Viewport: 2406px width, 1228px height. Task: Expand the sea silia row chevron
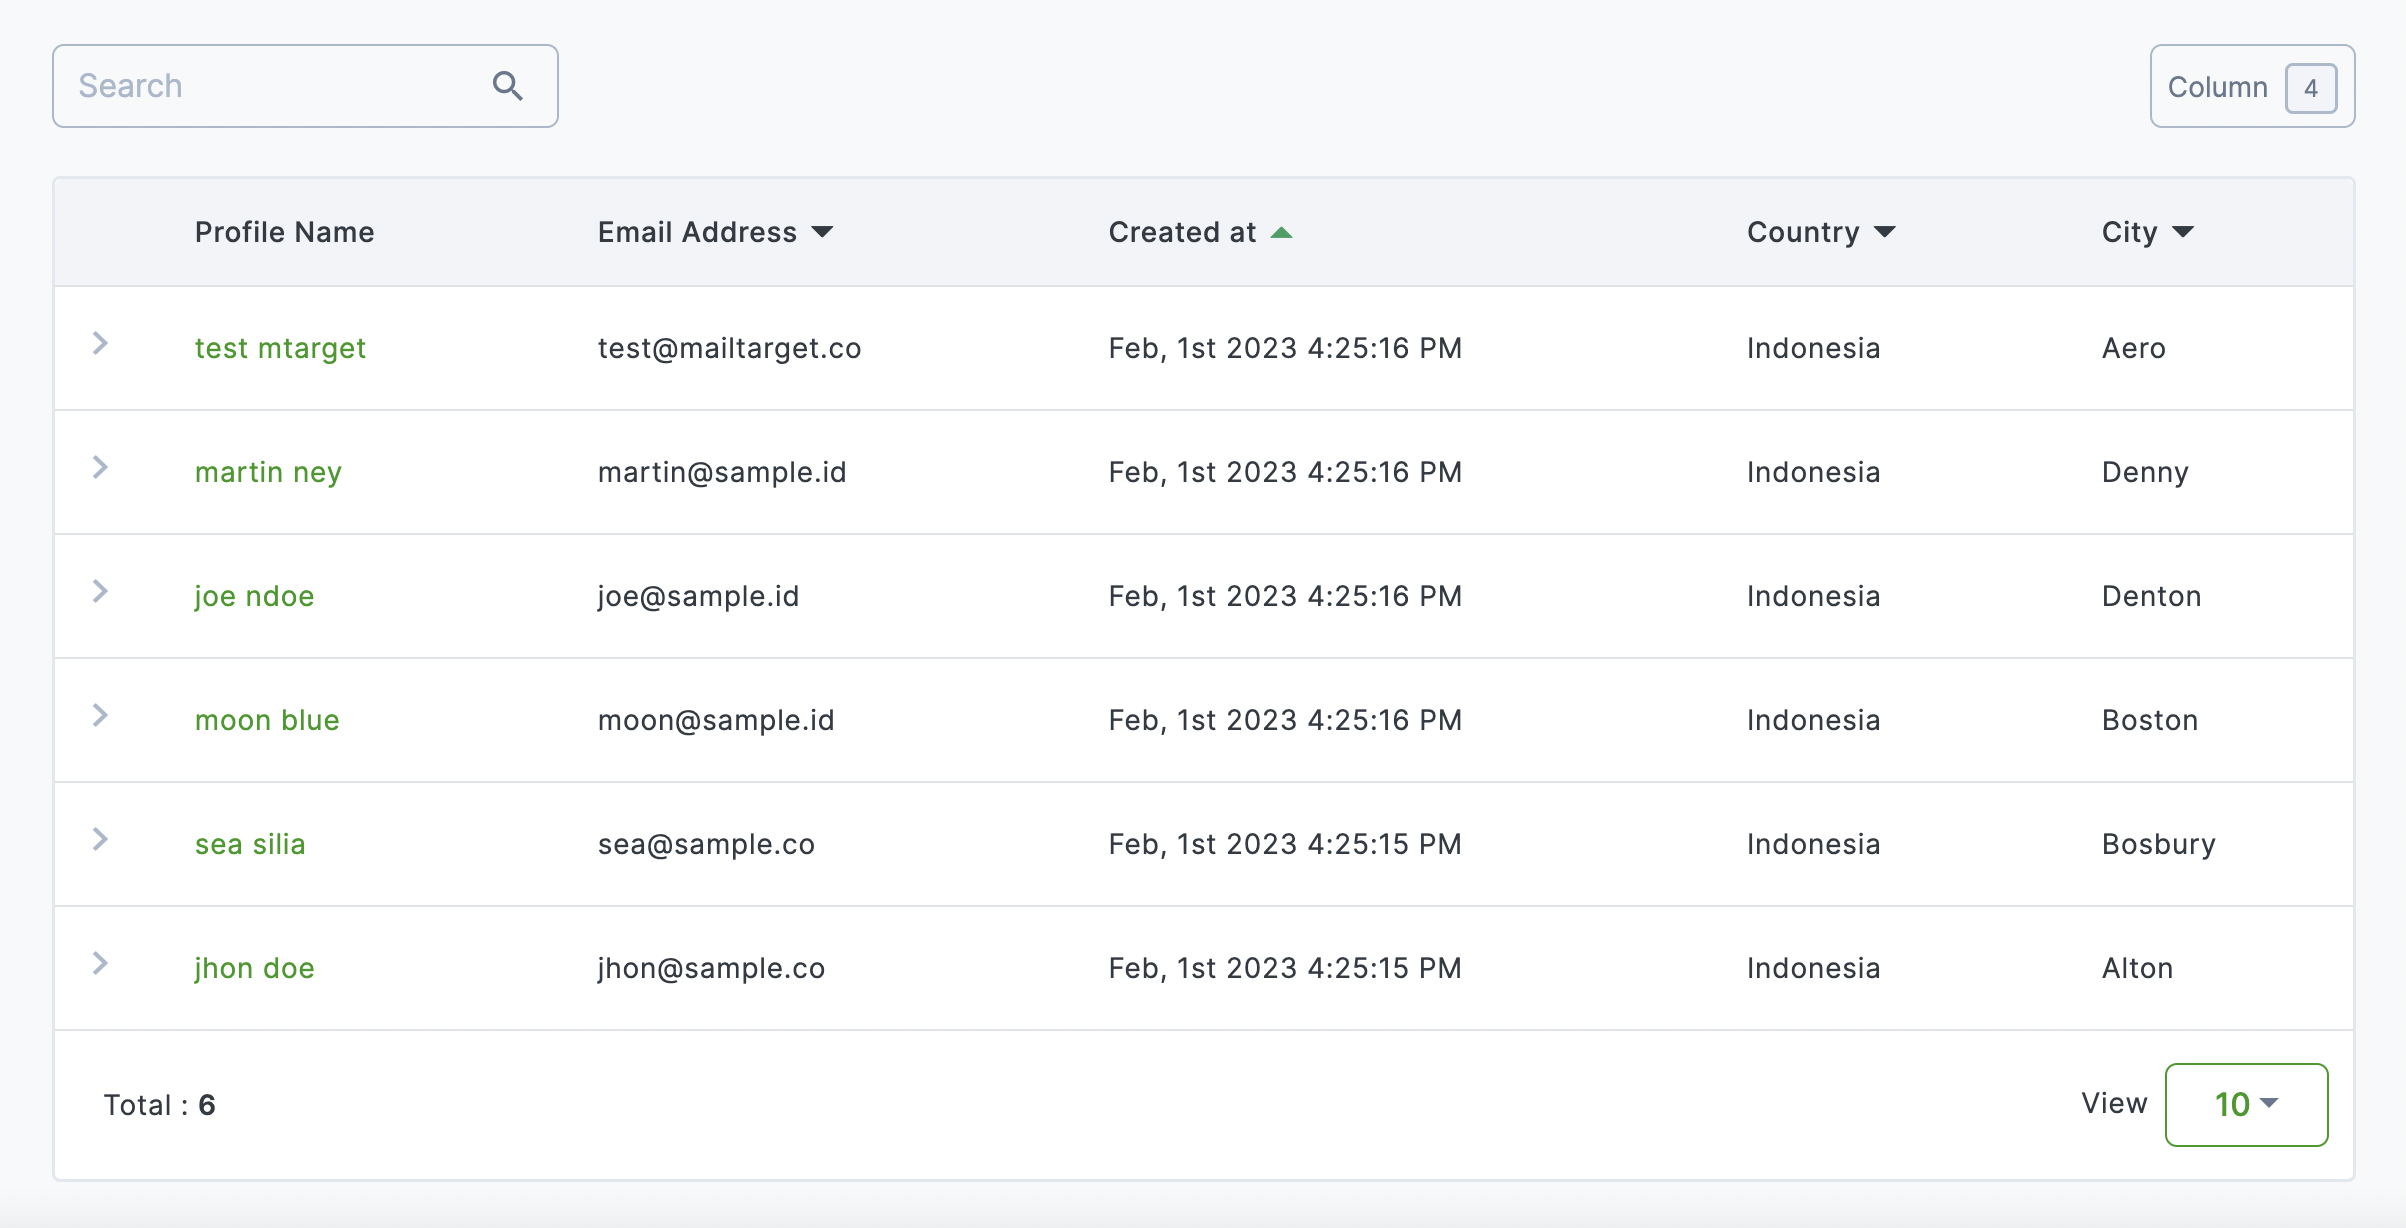tap(100, 840)
